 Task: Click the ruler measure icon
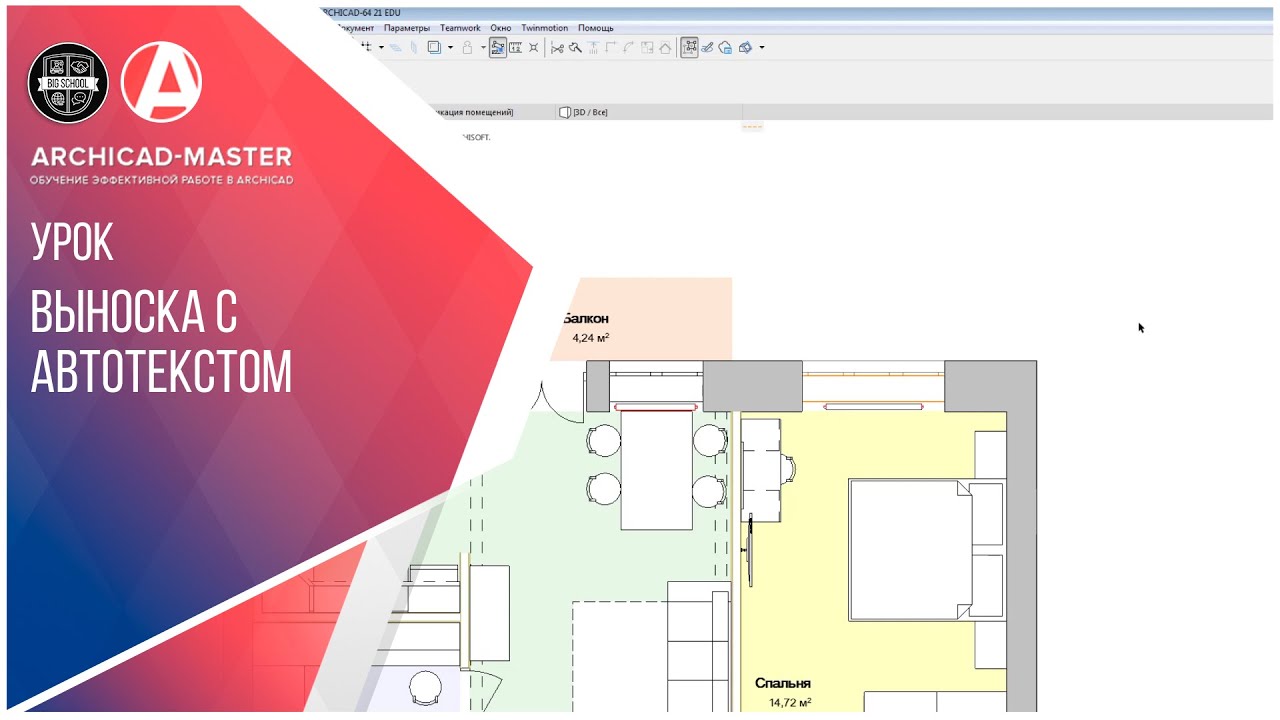pos(515,47)
